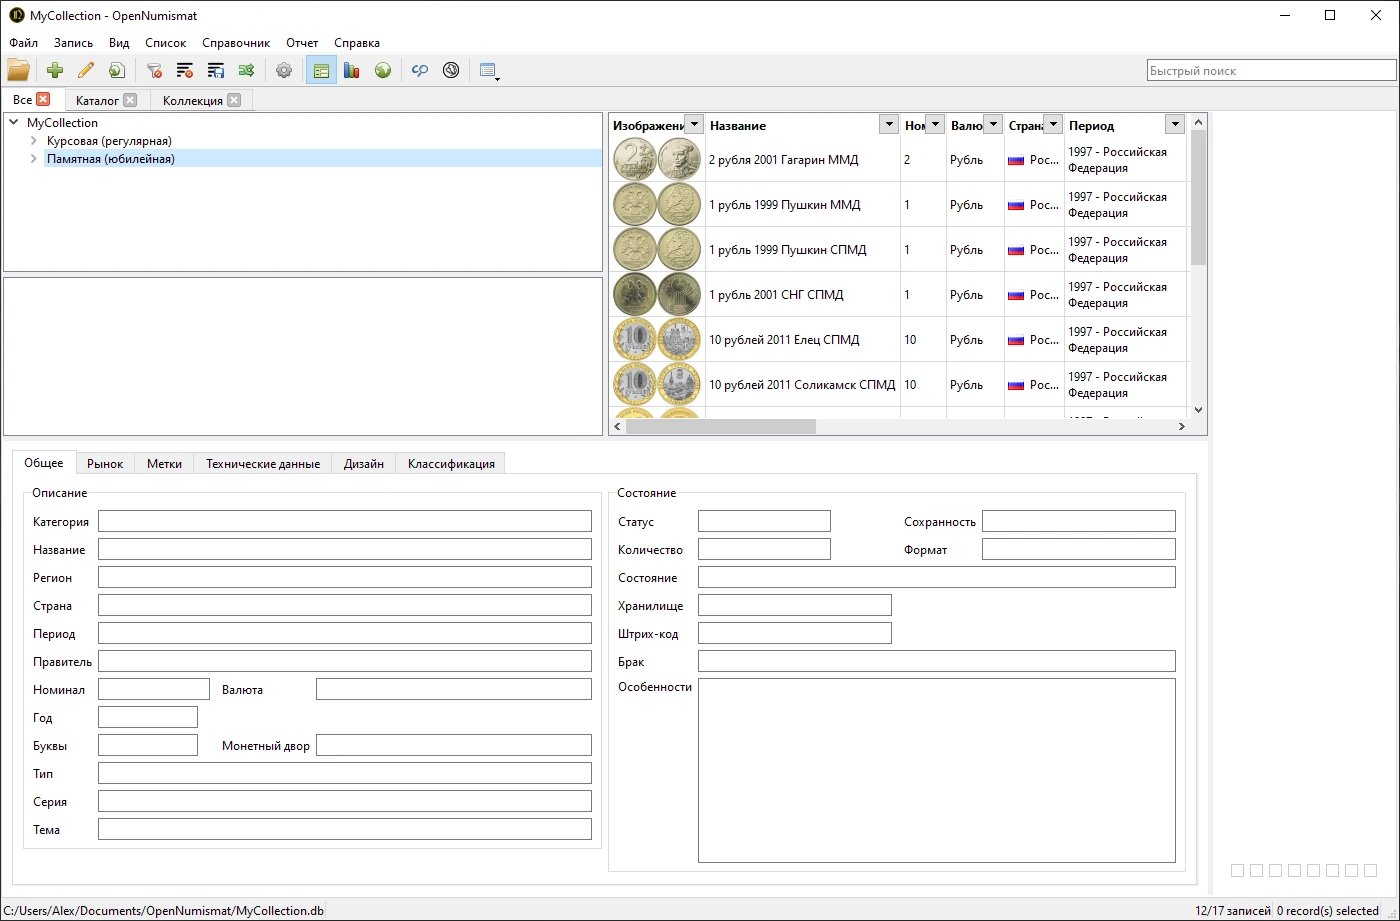Click the Категория input field

[x=345, y=521]
